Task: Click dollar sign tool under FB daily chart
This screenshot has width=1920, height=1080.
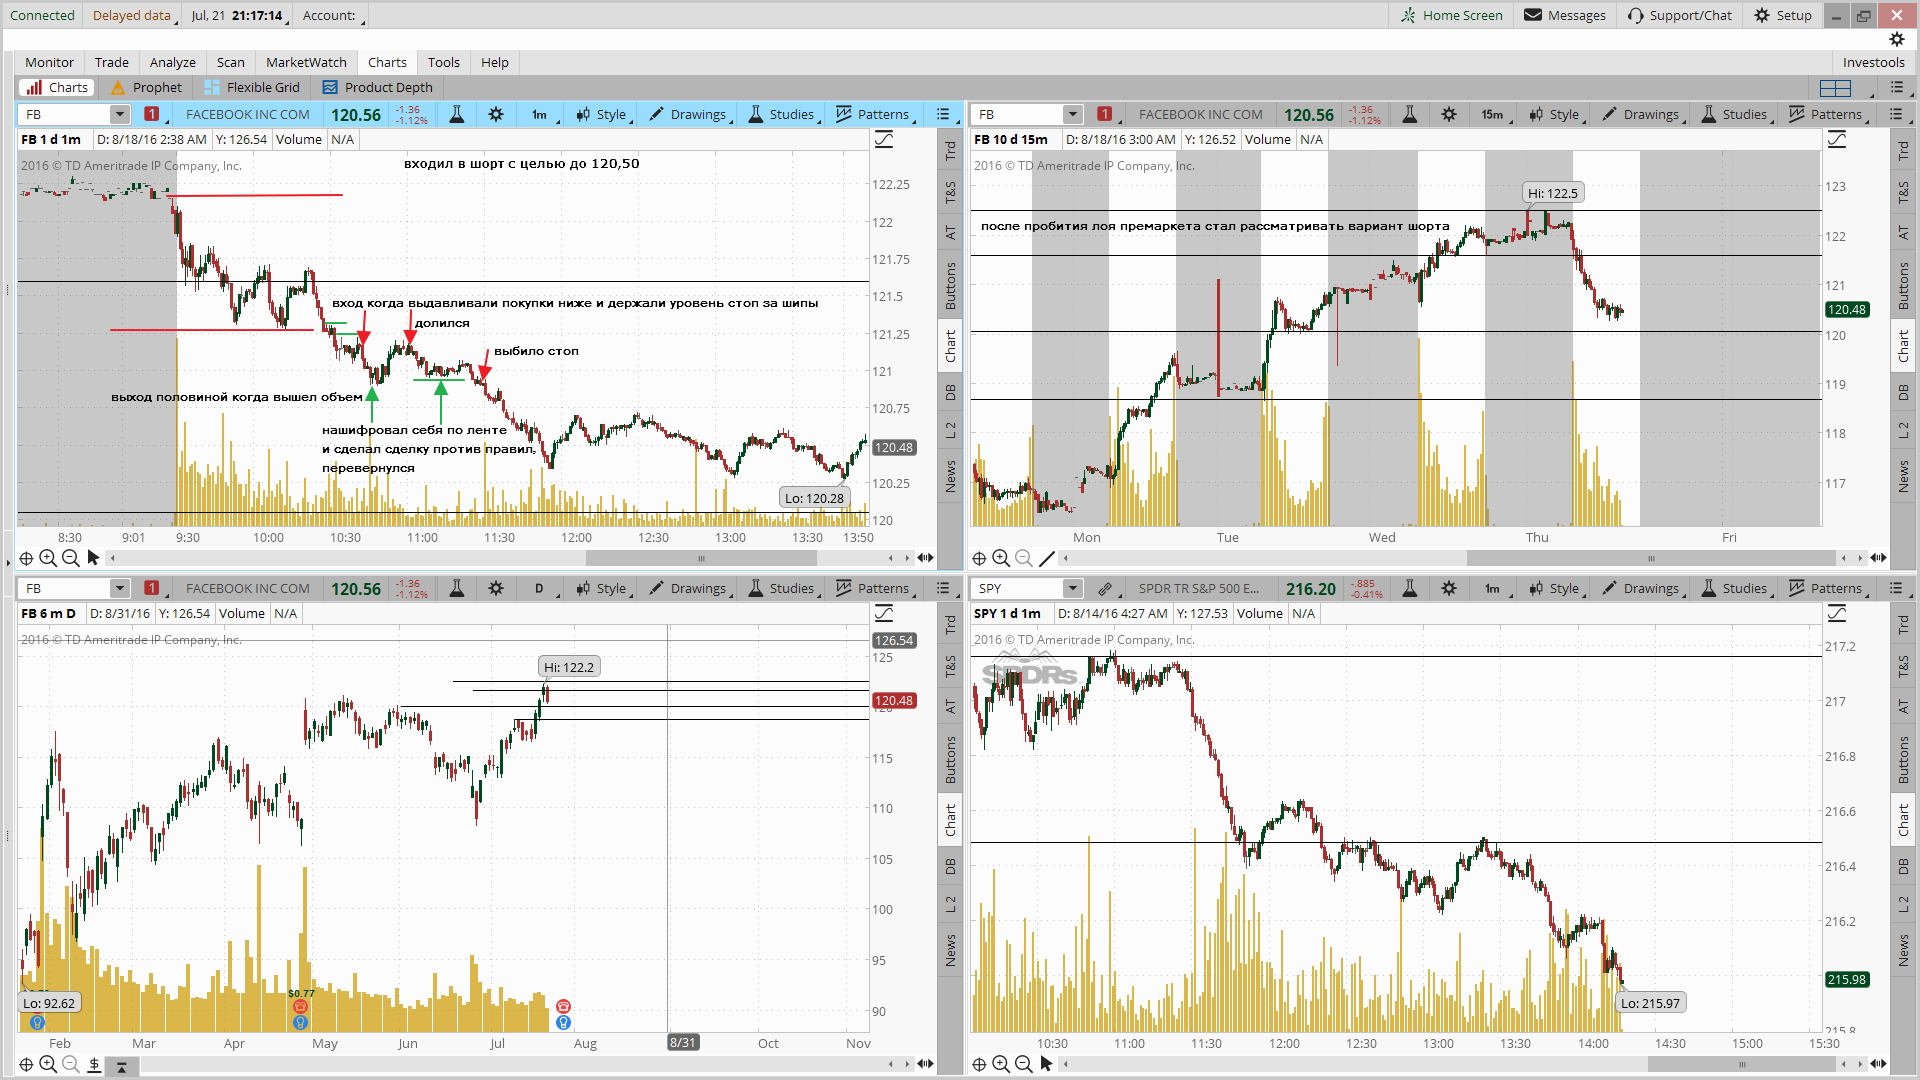Action: click(x=94, y=1065)
